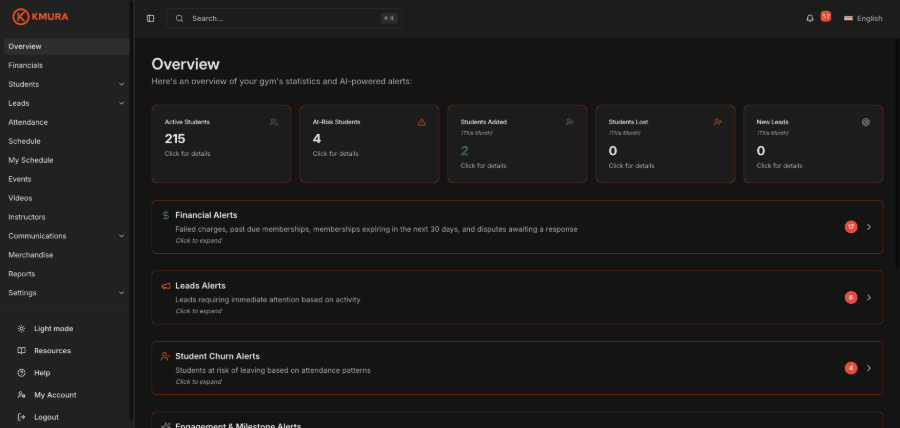Open Videos in the sidebar

[67, 198]
